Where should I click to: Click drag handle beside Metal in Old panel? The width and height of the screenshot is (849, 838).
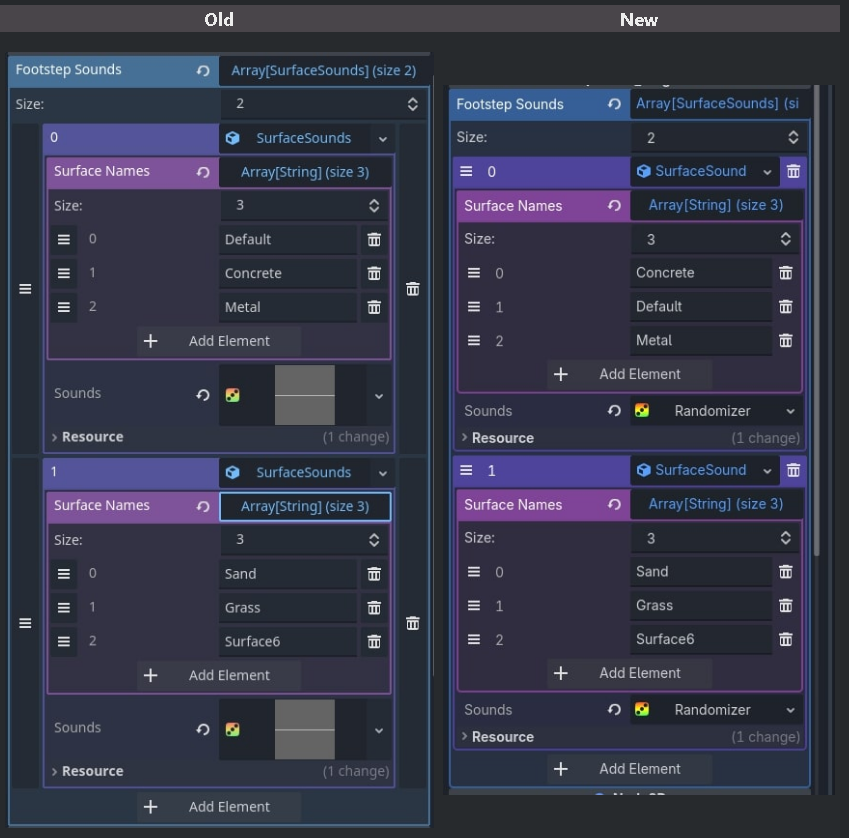click(x=64, y=307)
